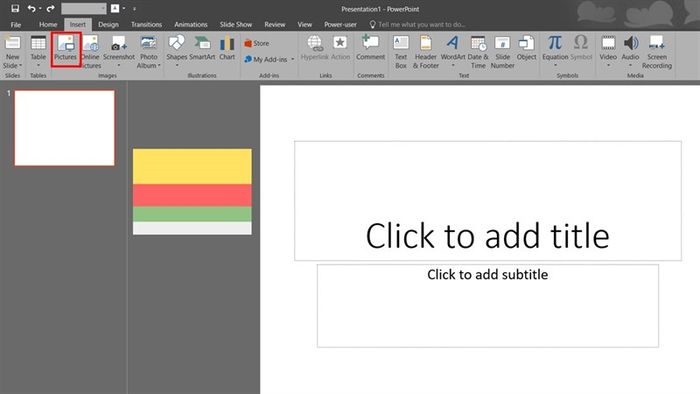Click the Header & Footer button
The image size is (700, 394).
pos(425,52)
